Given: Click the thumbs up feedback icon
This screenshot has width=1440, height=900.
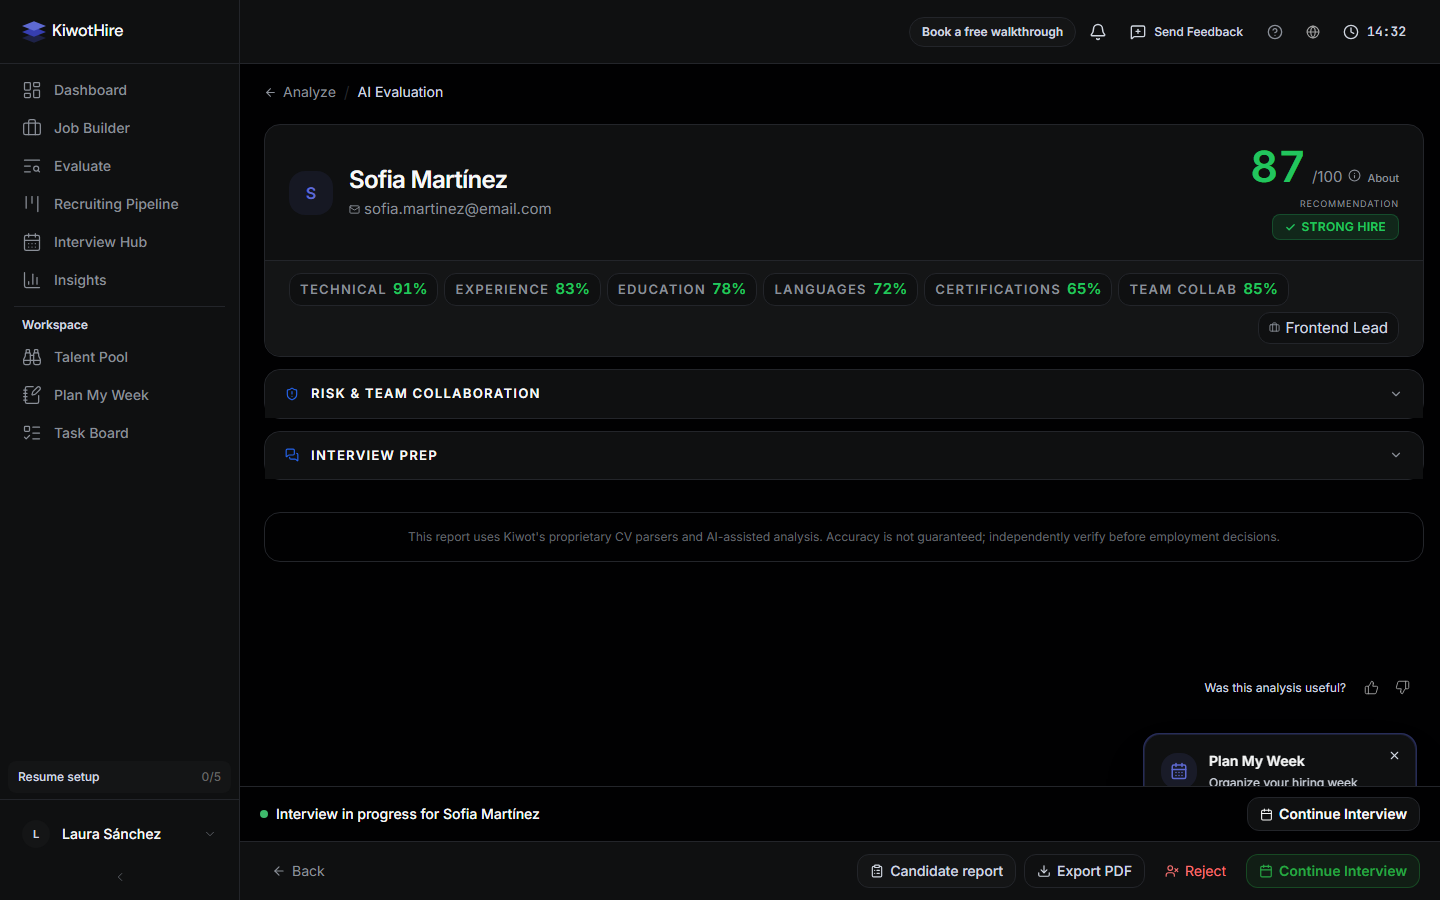Looking at the screenshot, I should coord(1371,688).
